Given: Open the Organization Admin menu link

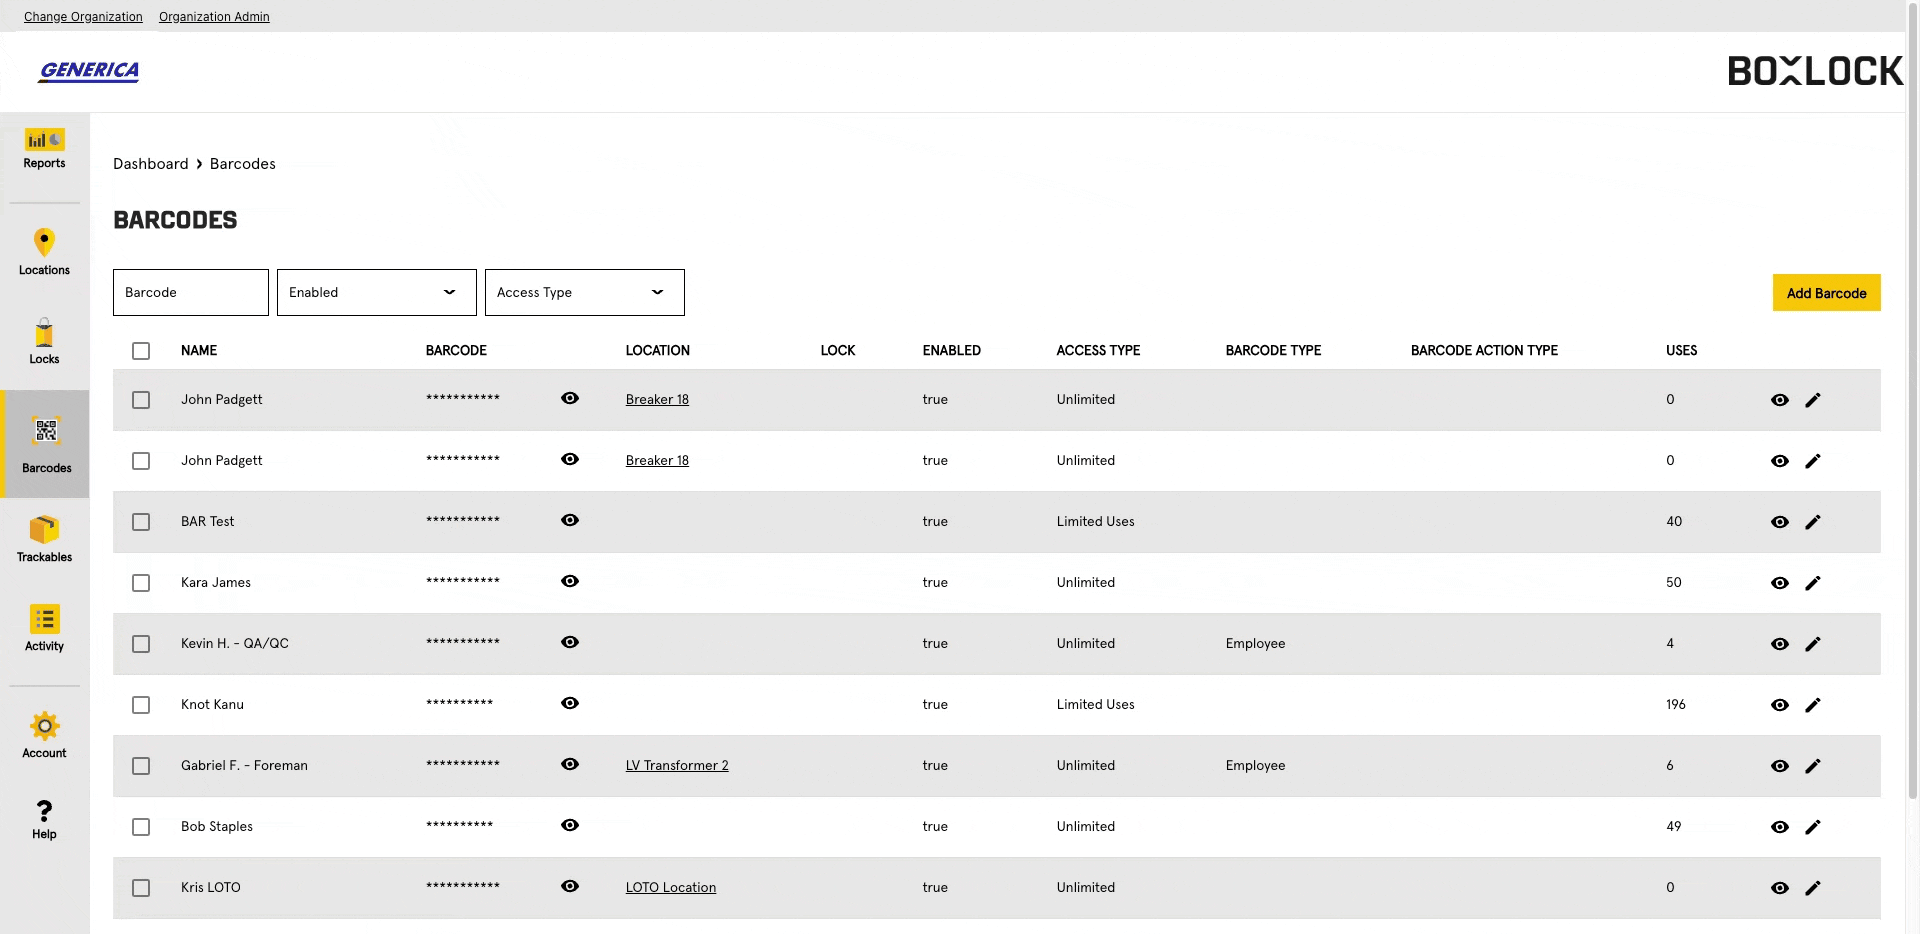Looking at the screenshot, I should [214, 17].
